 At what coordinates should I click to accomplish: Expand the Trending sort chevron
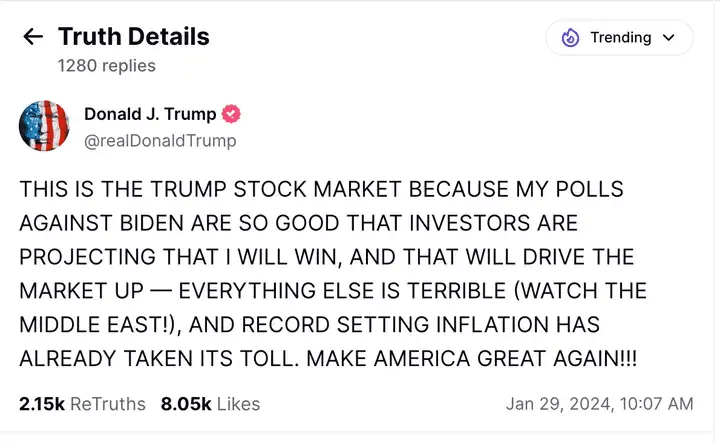pyautogui.click(x=669, y=38)
